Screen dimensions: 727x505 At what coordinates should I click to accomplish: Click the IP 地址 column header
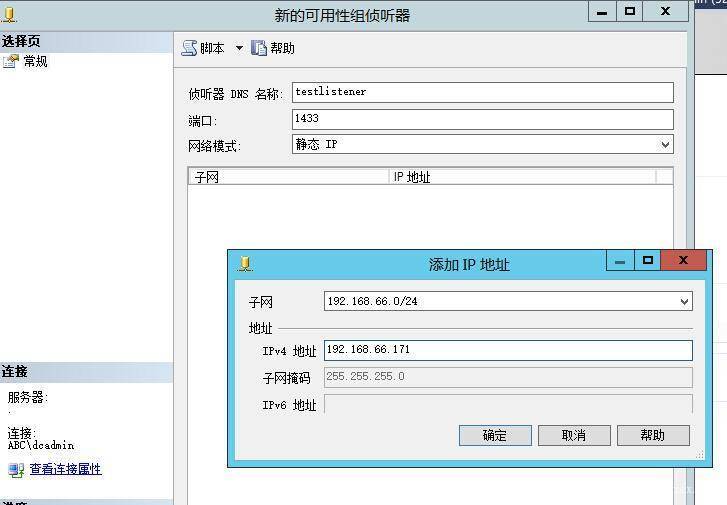[x=521, y=177]
